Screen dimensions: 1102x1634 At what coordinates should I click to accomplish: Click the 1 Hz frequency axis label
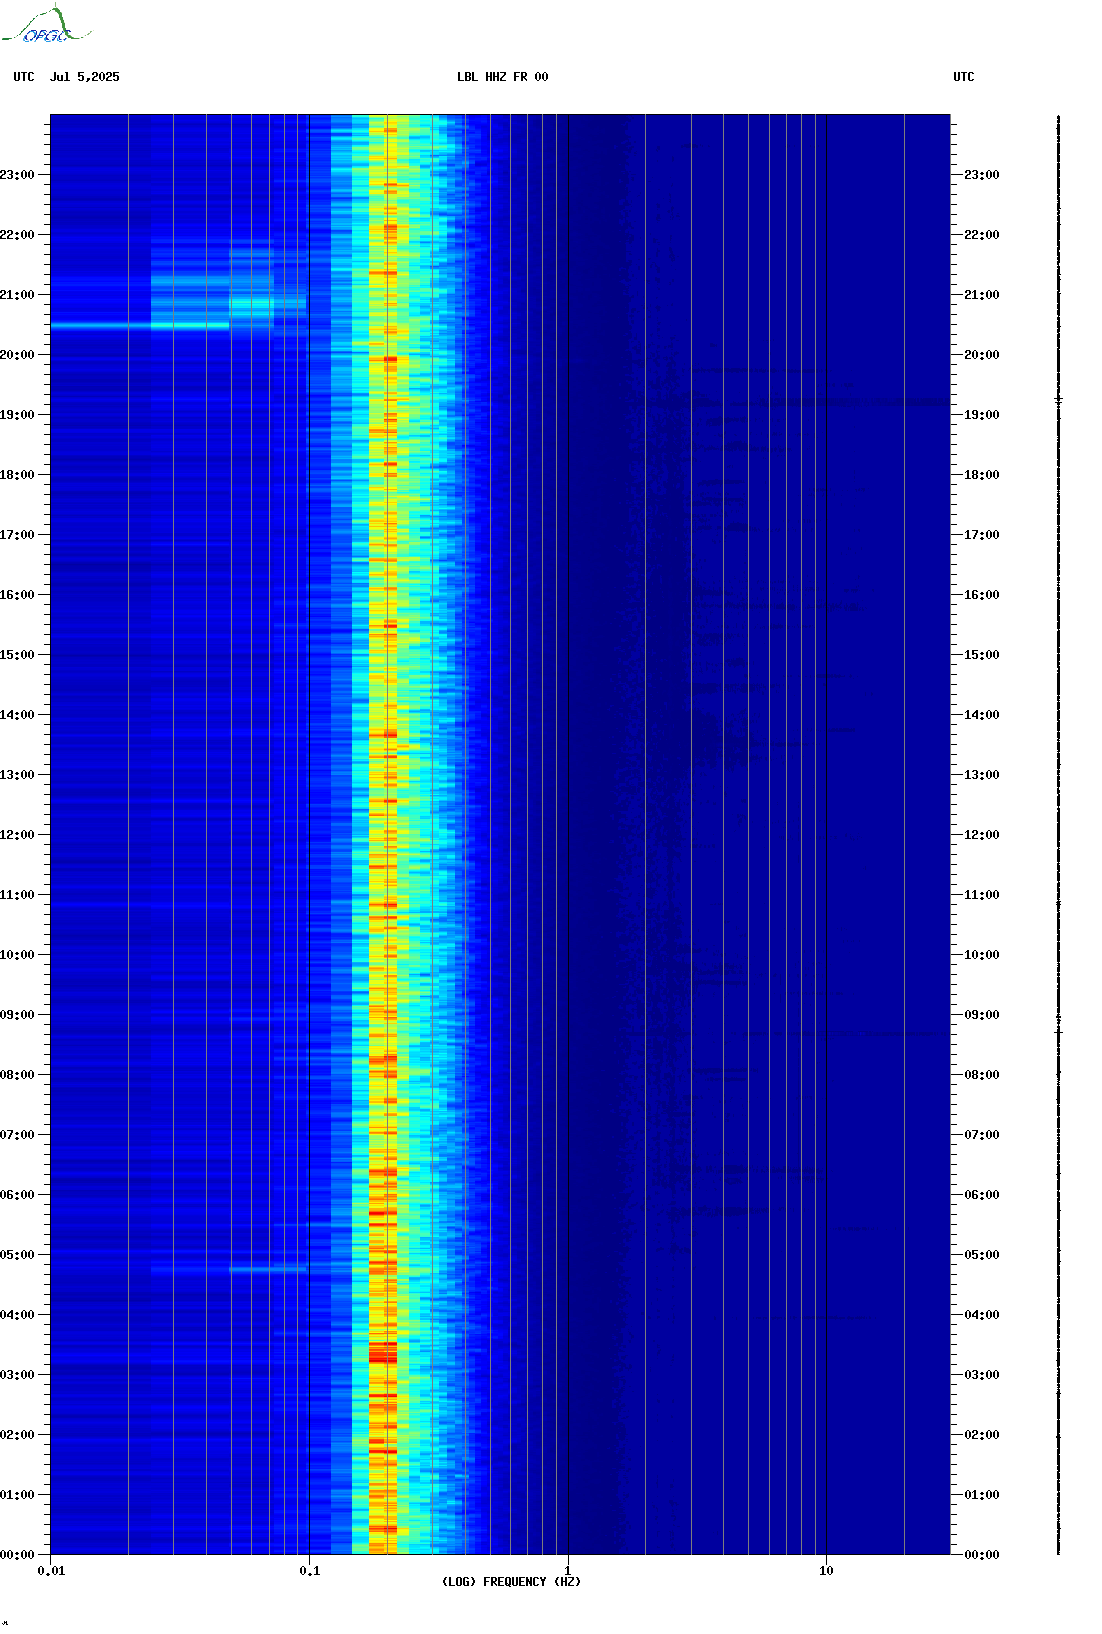[568, 1571]
